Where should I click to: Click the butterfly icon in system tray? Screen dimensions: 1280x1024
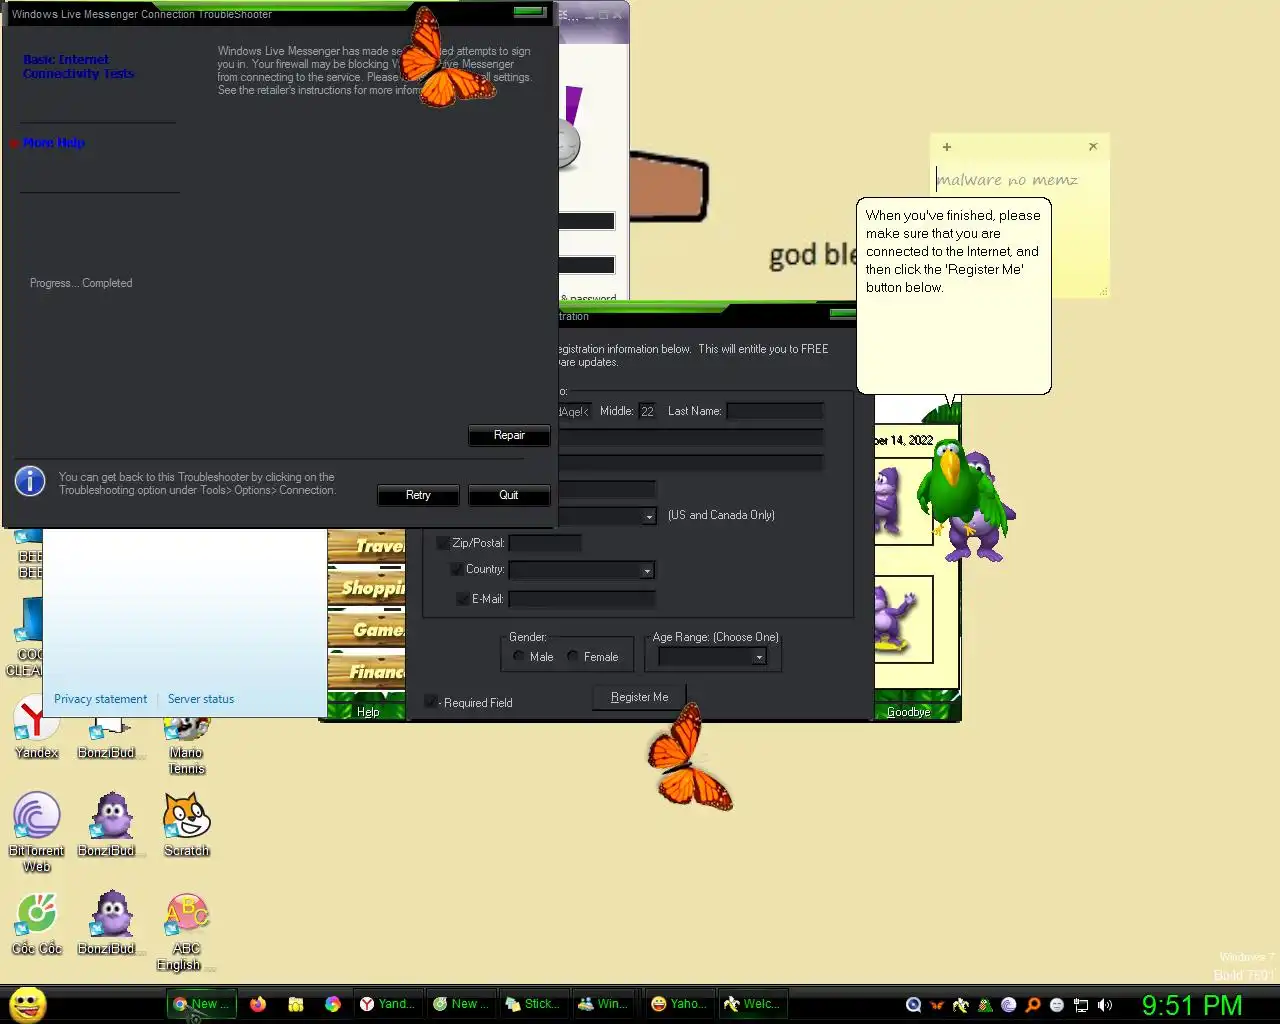click(937, 1005)
